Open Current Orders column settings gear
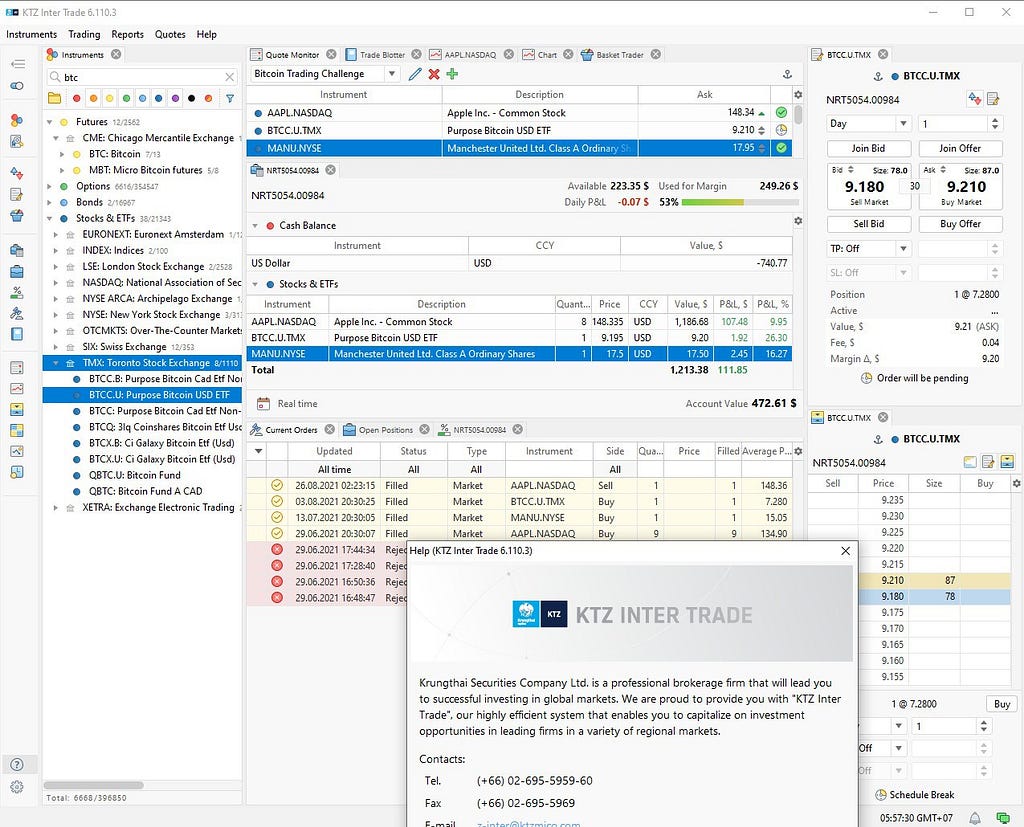The width and height of the screenshot is (1024, 827). [x=798, y=451]
